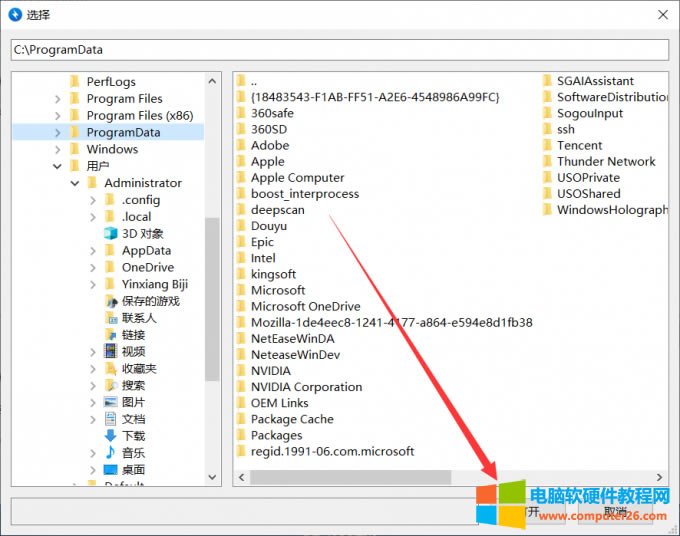The width and height of the screenshot is (680, 536).
Task: Click the 联系人 contacts icon
Action: [110, 318]
